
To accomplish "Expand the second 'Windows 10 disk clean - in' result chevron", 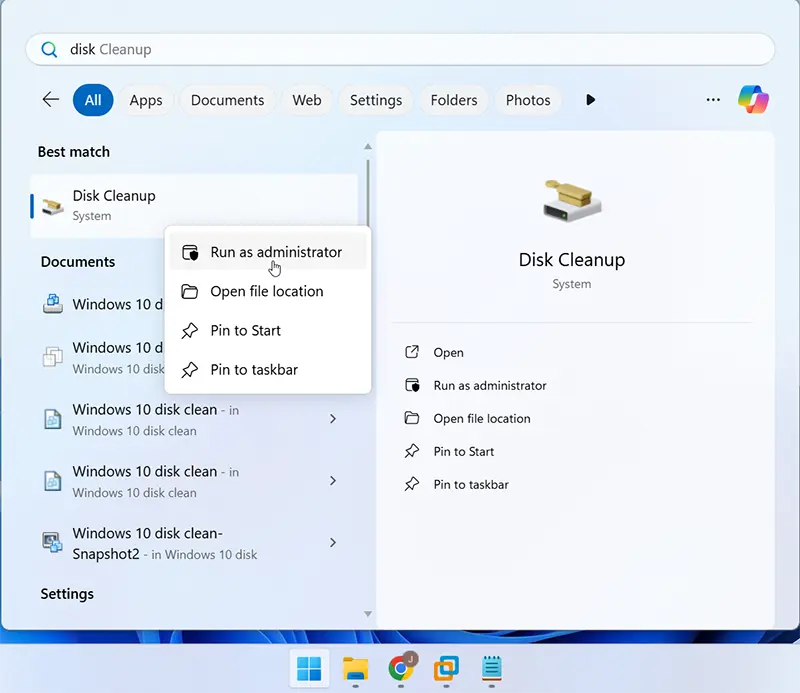I will point(333,481).
